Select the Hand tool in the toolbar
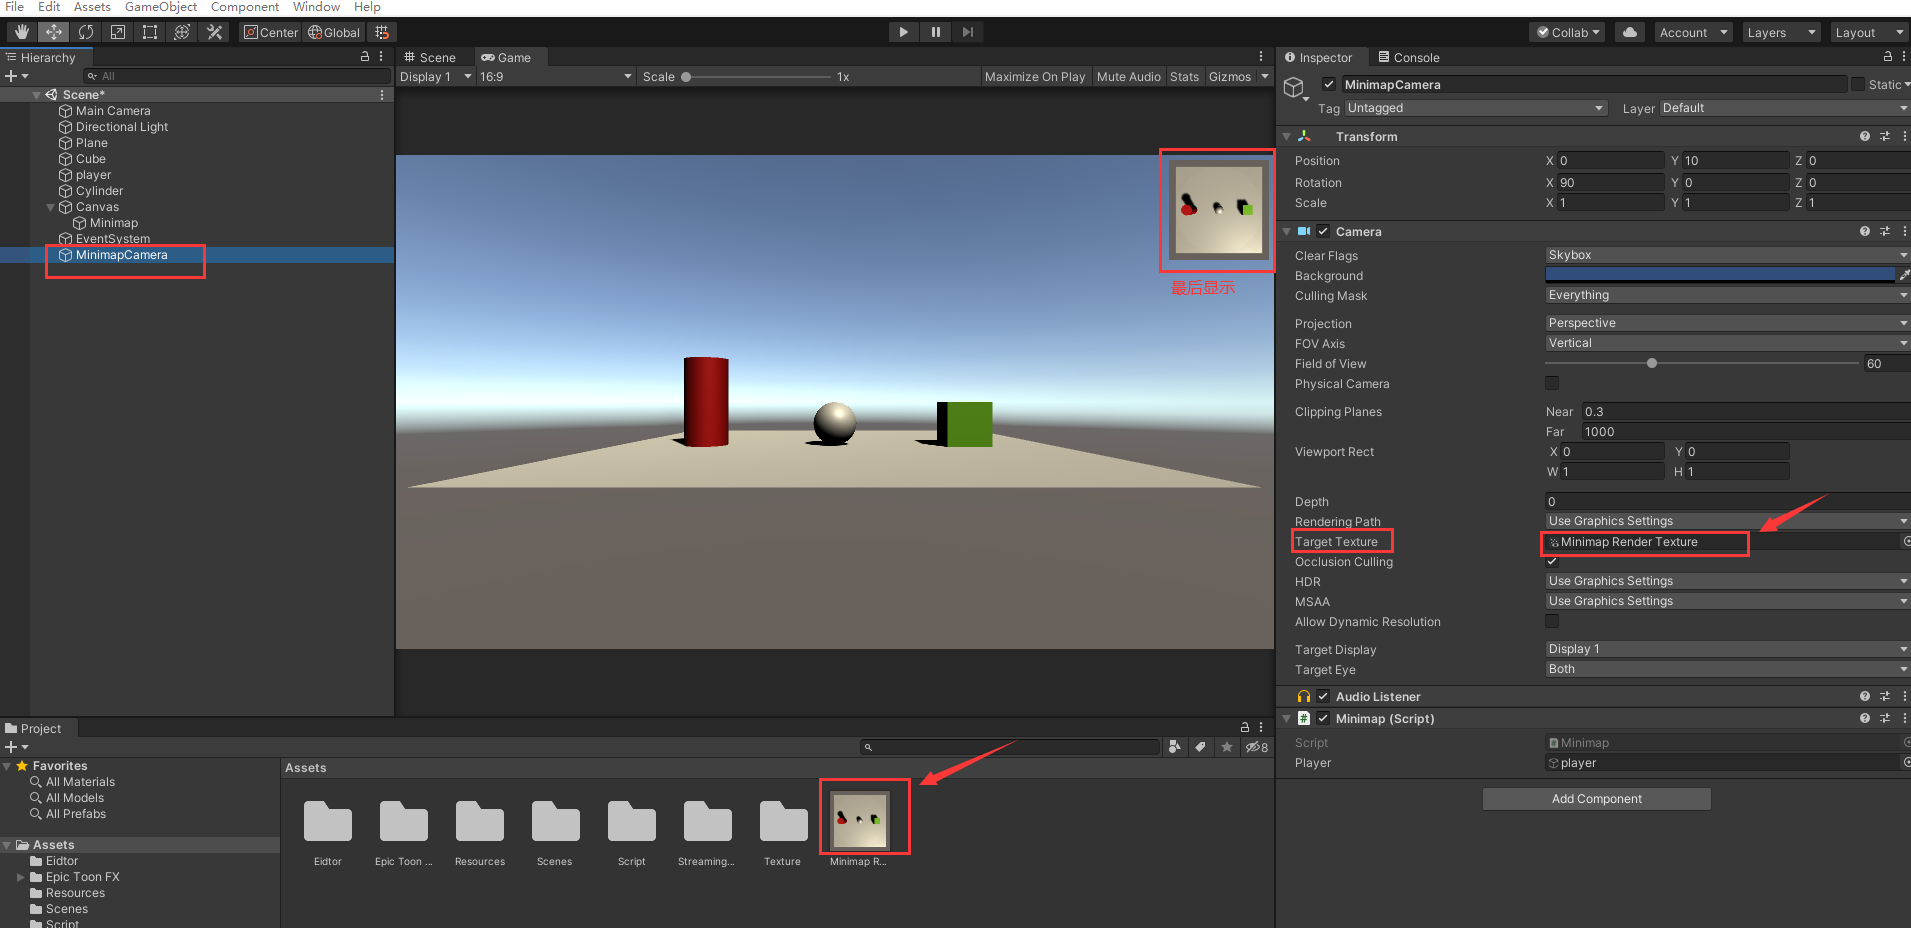 (20, 31)
